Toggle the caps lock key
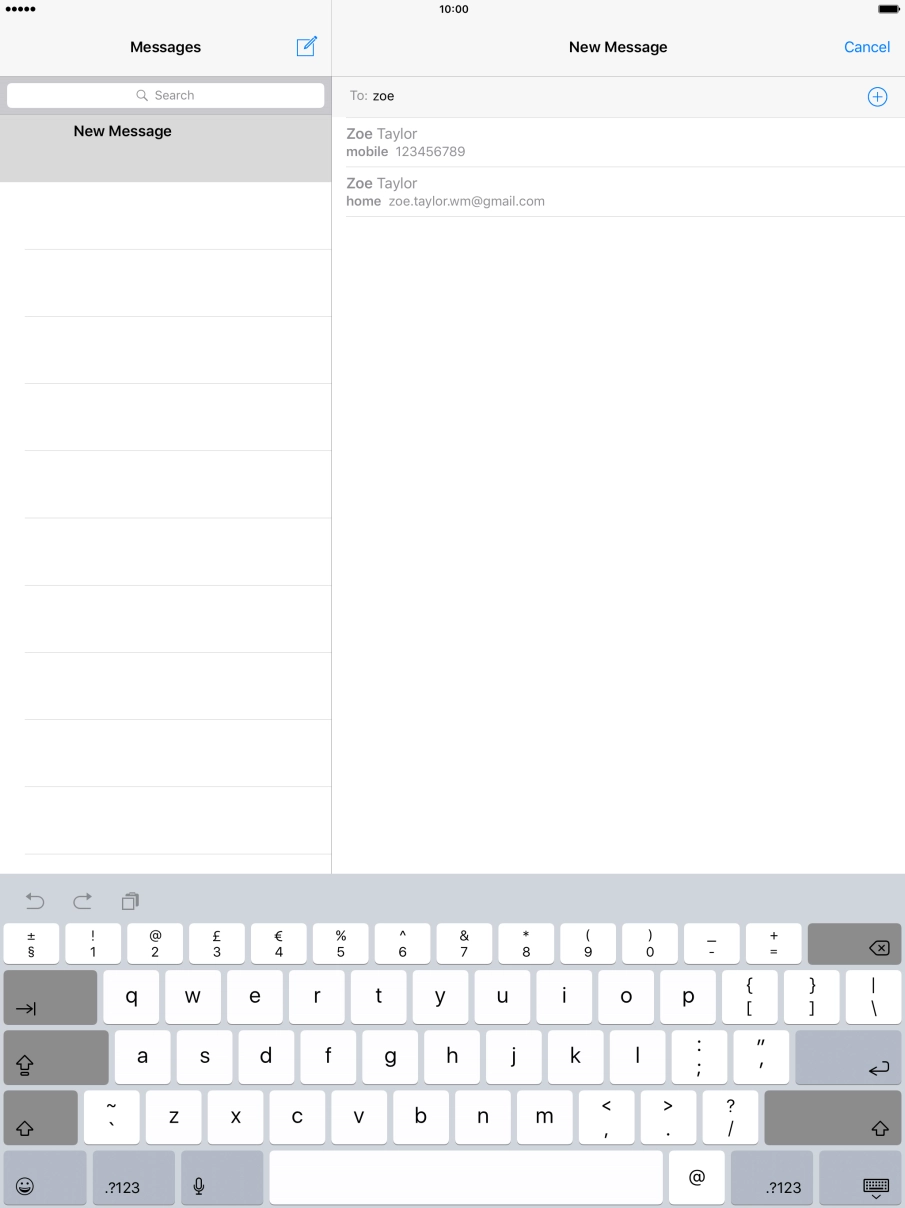This screenshot has height=1208, width=905. 55,1058
